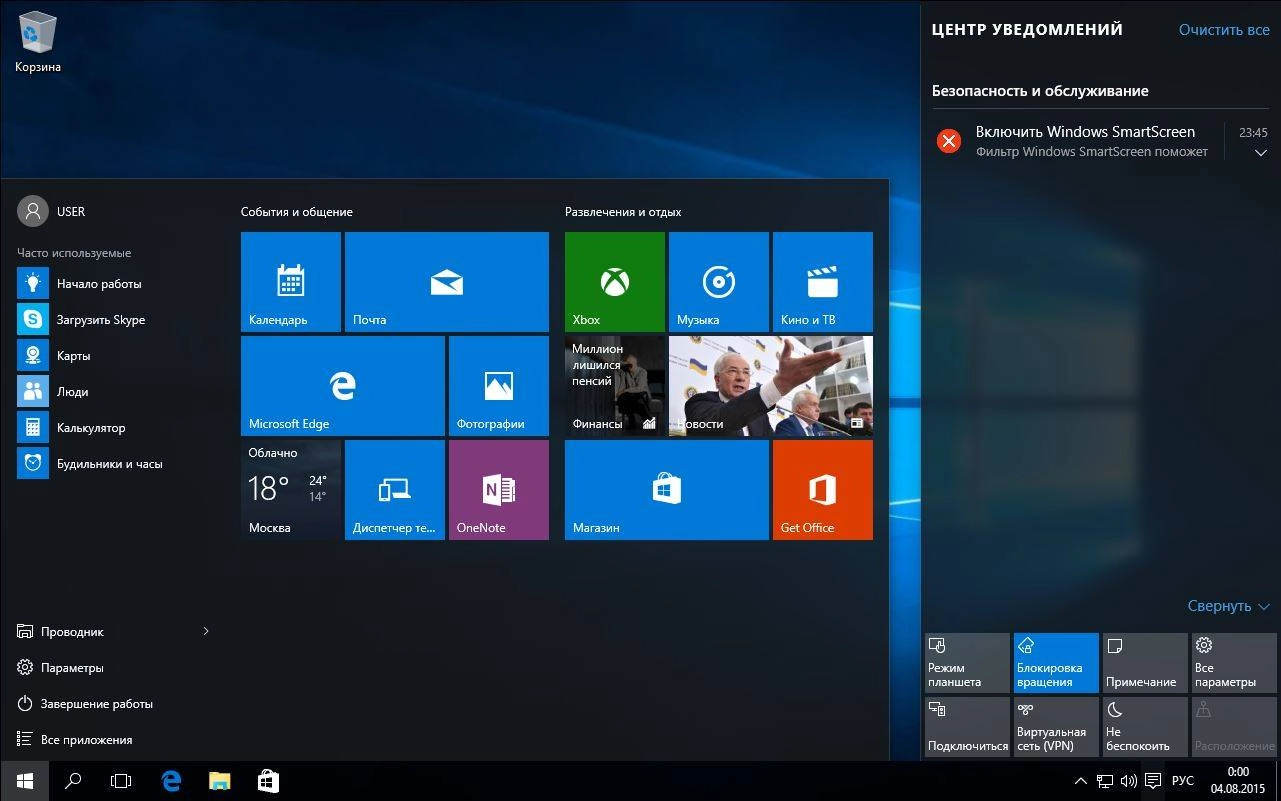Open the Календарь tile
Viewport: 1281px width, 801px height.
pos(291,282)
